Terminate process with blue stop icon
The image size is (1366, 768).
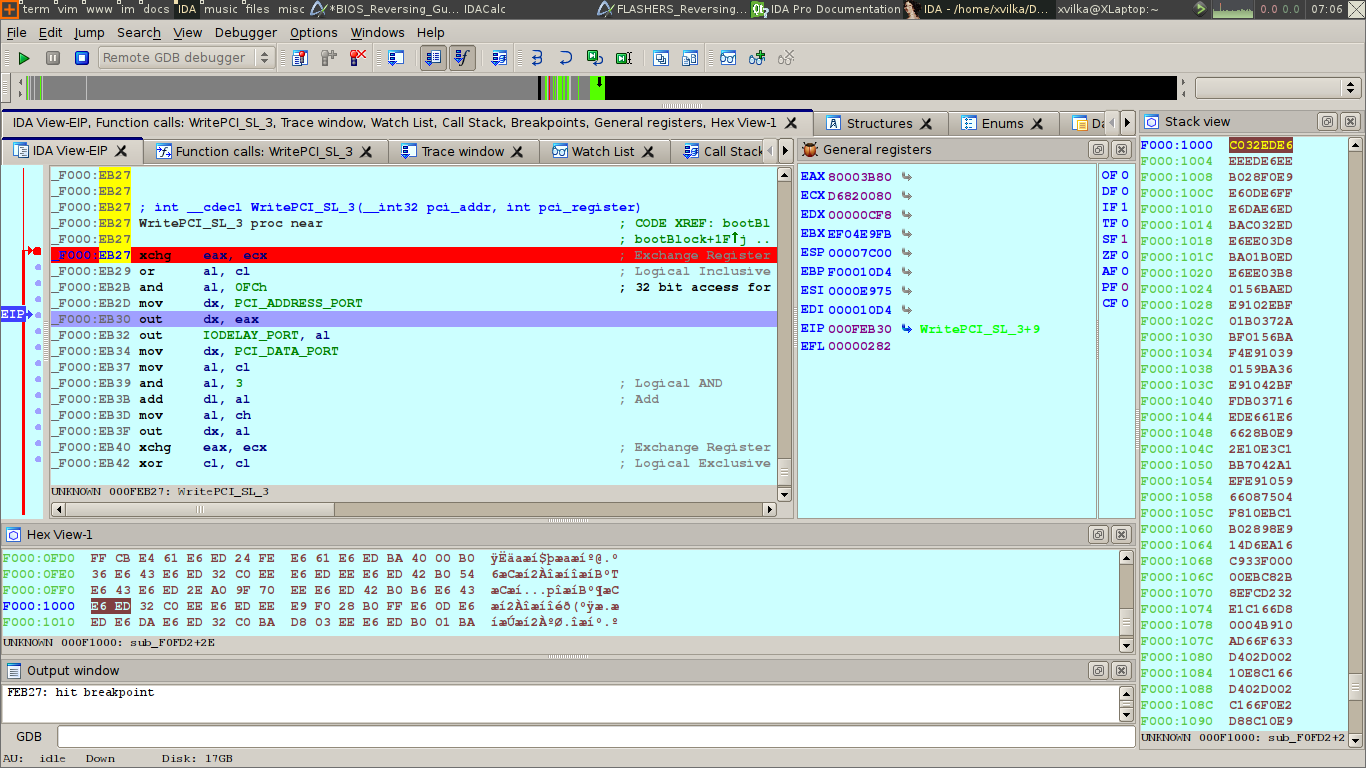tap(81, 58)
